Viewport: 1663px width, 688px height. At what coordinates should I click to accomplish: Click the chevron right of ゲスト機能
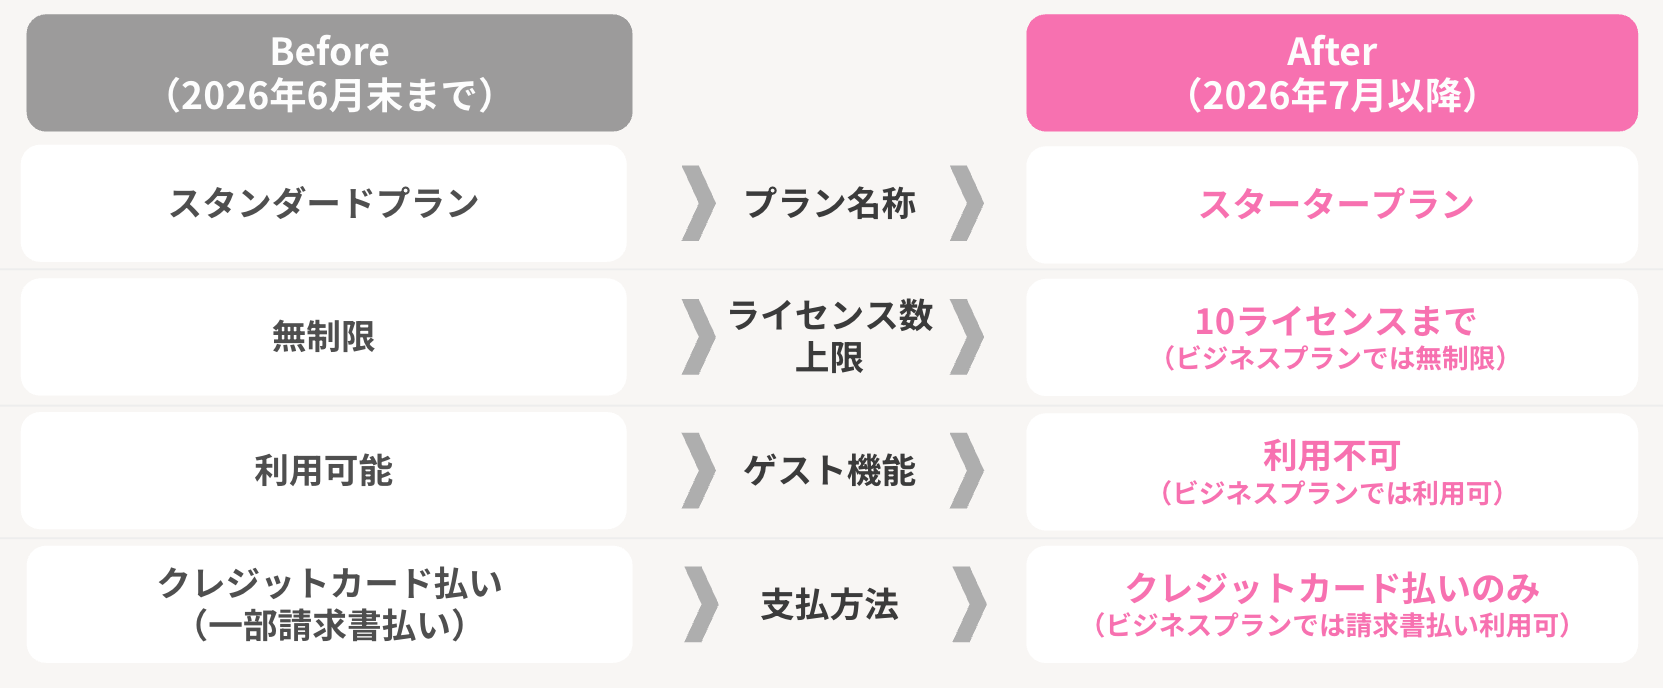tap(967, 471)
